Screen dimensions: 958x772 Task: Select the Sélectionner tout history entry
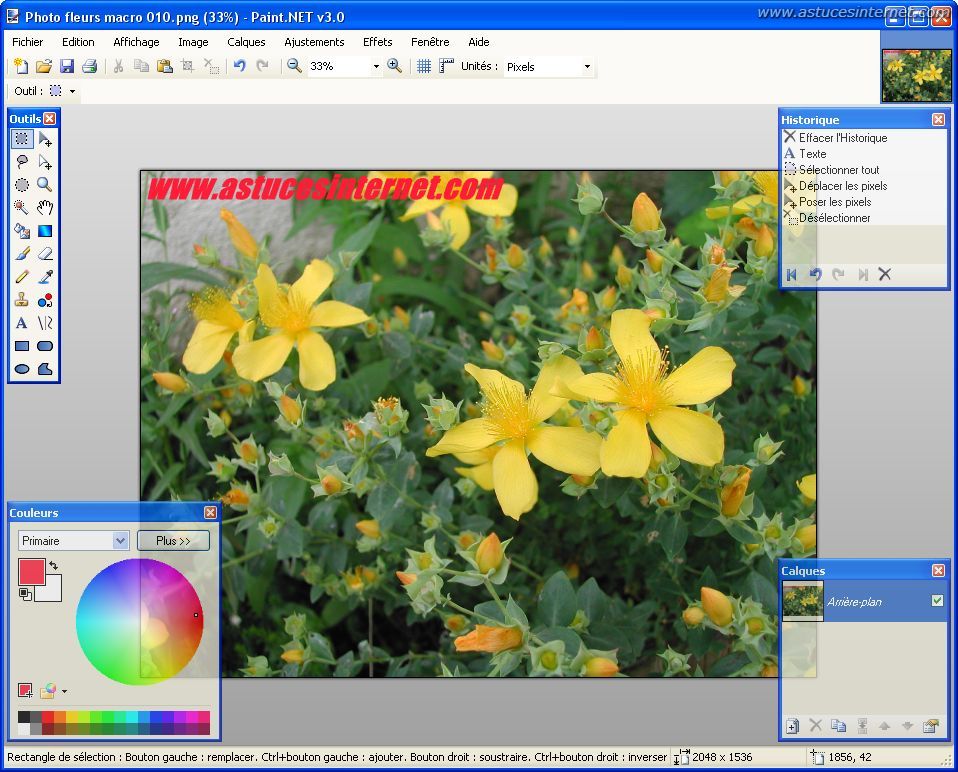tap(865, 170)
